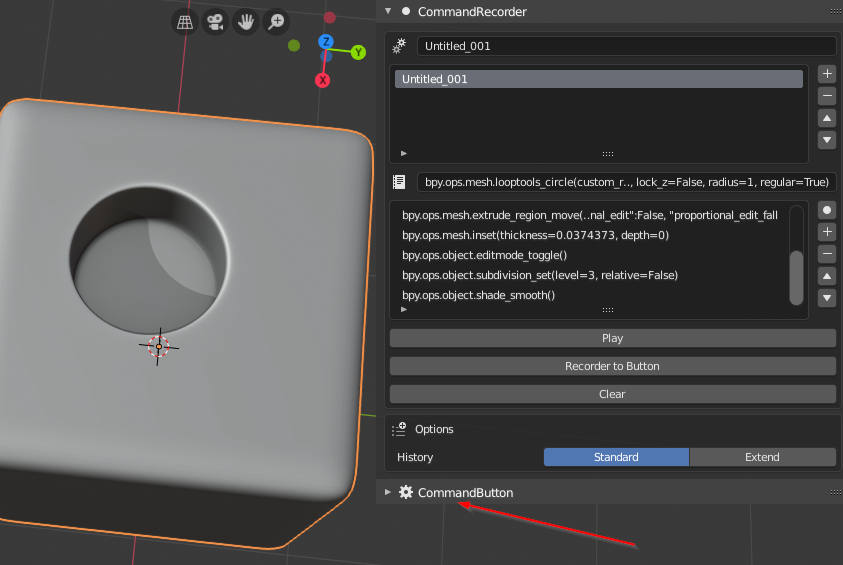This screenshot has height=565, width=843.
Task: Click the History label
Action: (x=415, y=457)
